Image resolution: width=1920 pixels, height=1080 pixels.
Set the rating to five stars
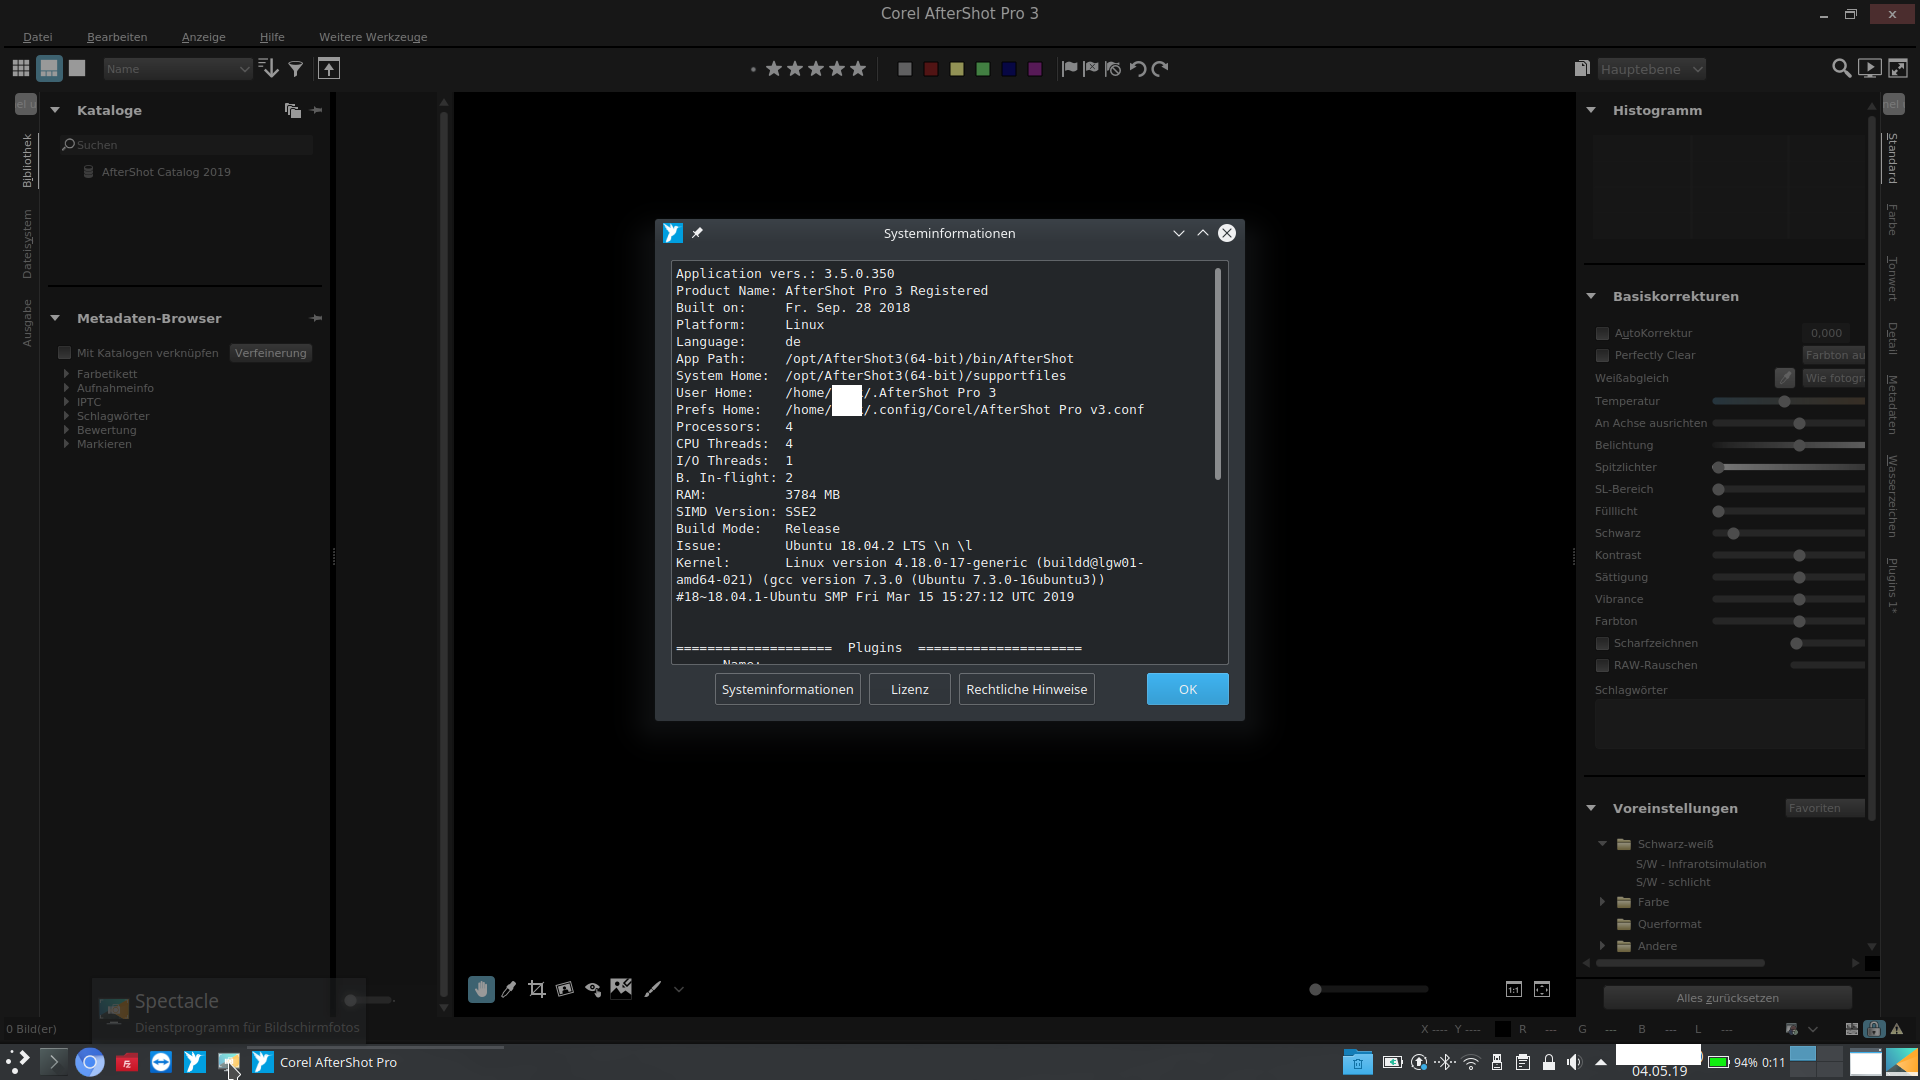click(x=858, y=69)
